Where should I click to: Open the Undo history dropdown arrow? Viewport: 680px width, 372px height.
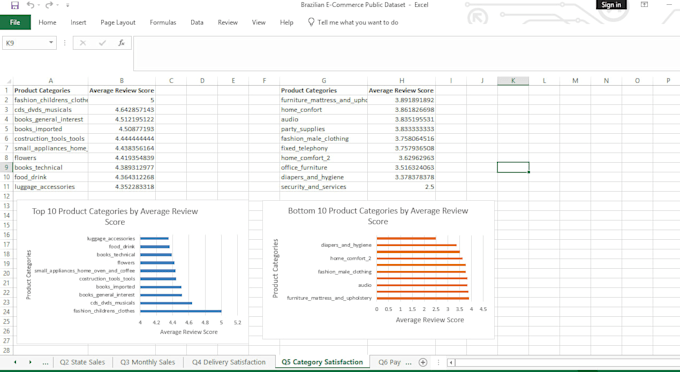coord(39,5)
